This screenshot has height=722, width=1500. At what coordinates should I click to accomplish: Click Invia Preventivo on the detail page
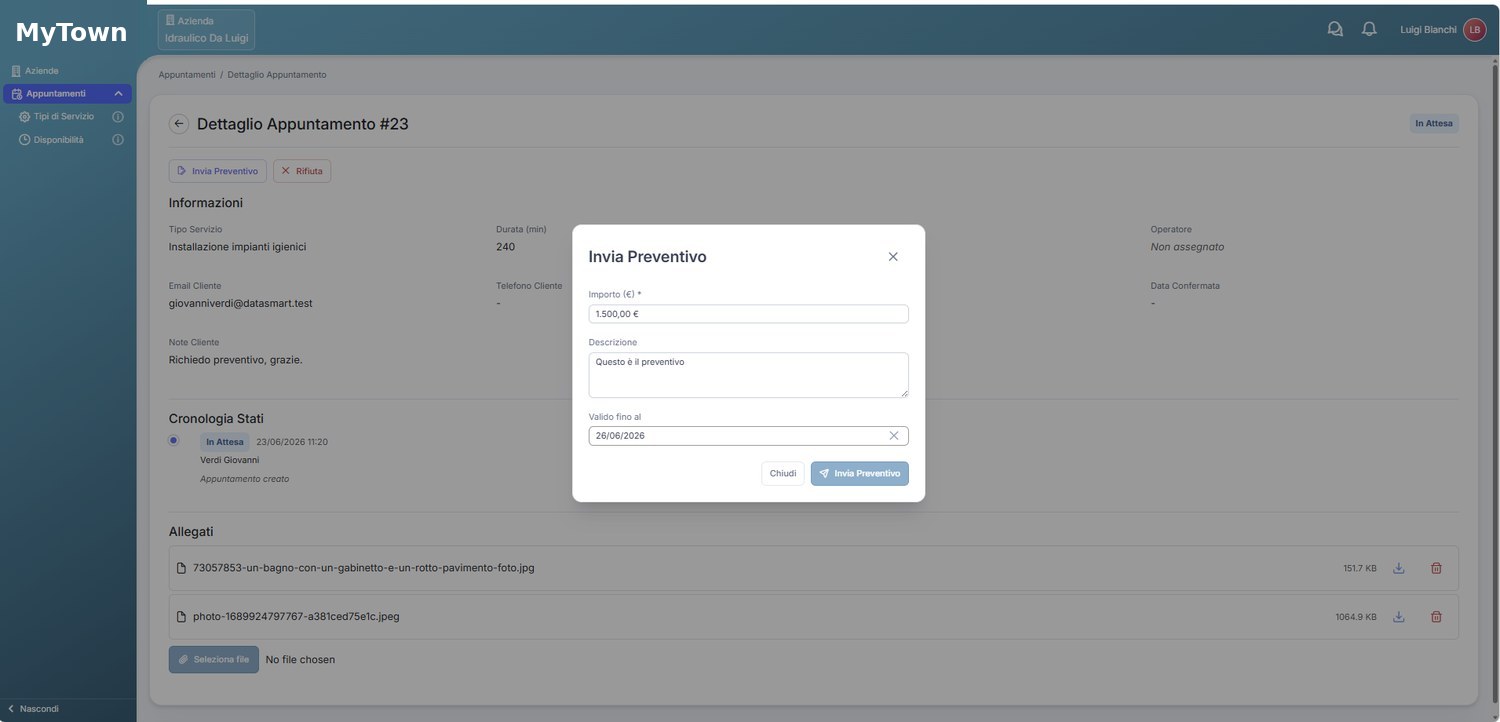click(218, 171)
